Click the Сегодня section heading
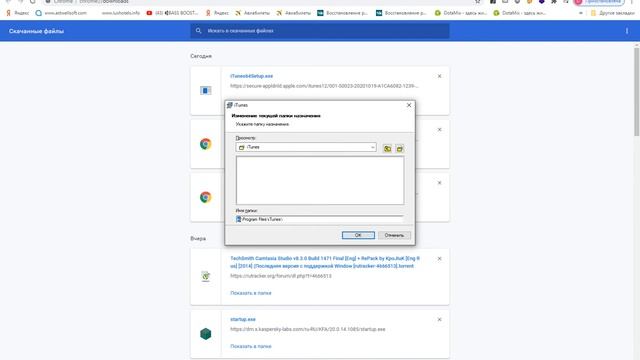This screenshot has width=640, height=360. [201, 56]
